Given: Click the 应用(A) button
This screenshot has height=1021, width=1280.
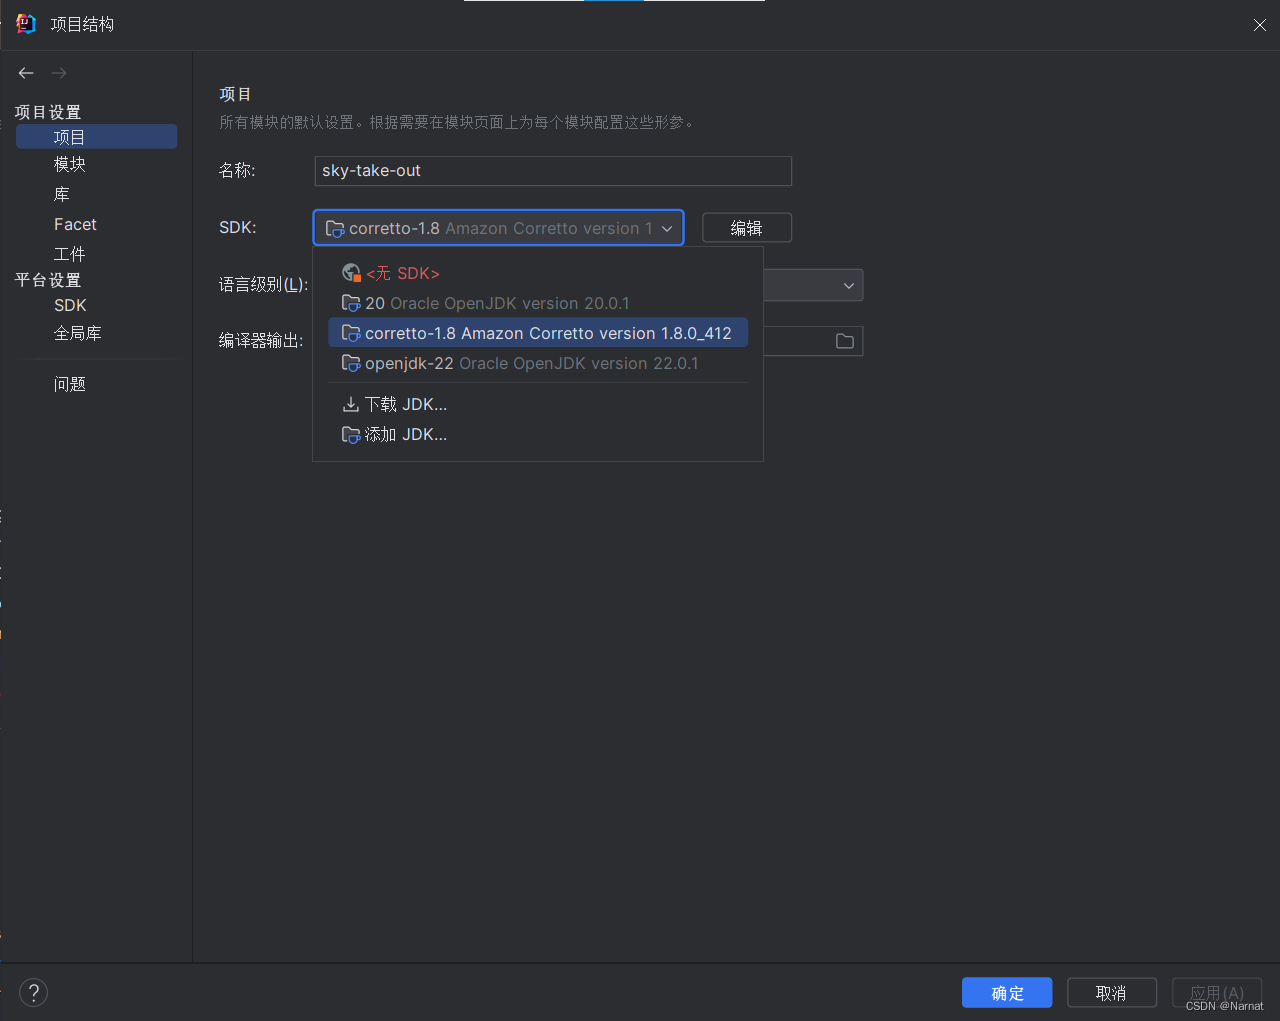Looking at the screenshot, I should click(x=1217, y=993).
